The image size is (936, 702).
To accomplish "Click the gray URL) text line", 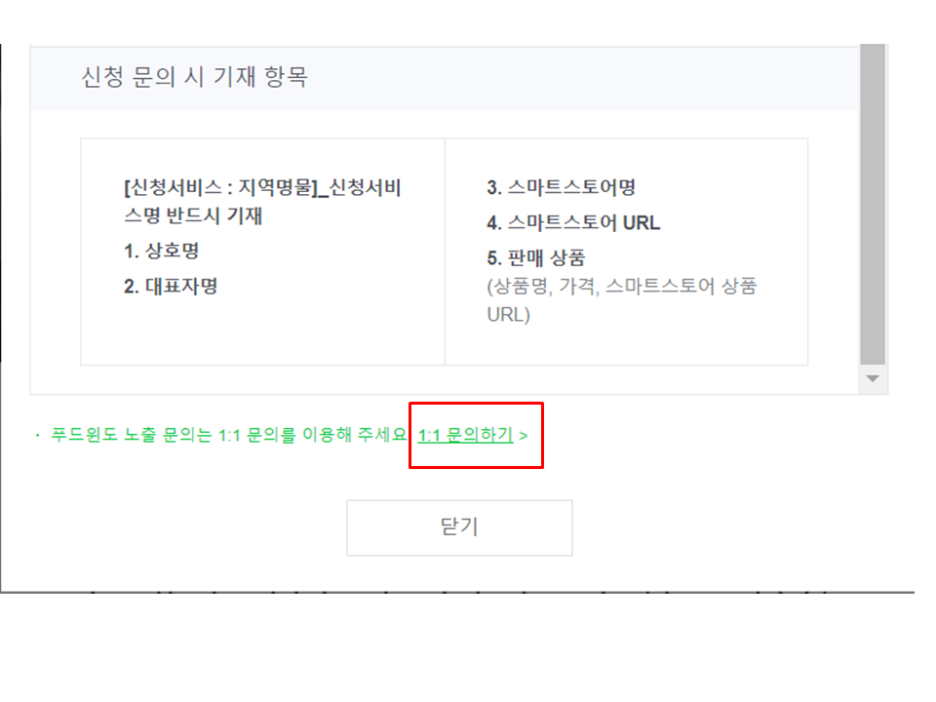I will pyautogui.click(x=509, y=315).
